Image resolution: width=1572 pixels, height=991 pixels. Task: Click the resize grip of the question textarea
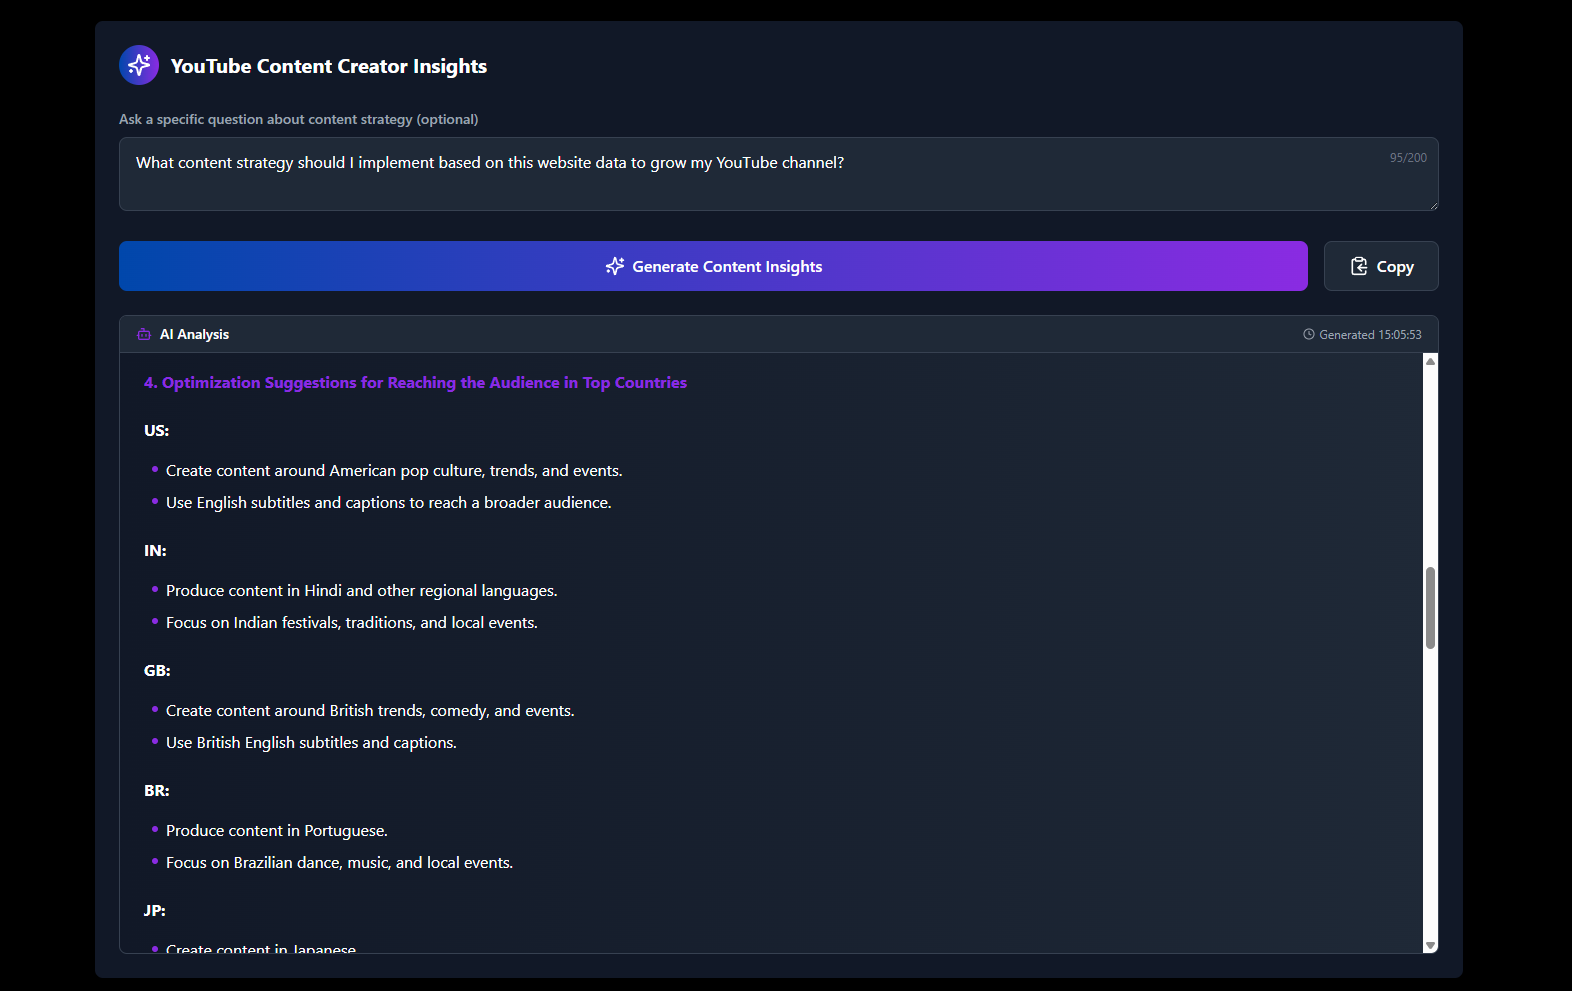pos(1432,205)
